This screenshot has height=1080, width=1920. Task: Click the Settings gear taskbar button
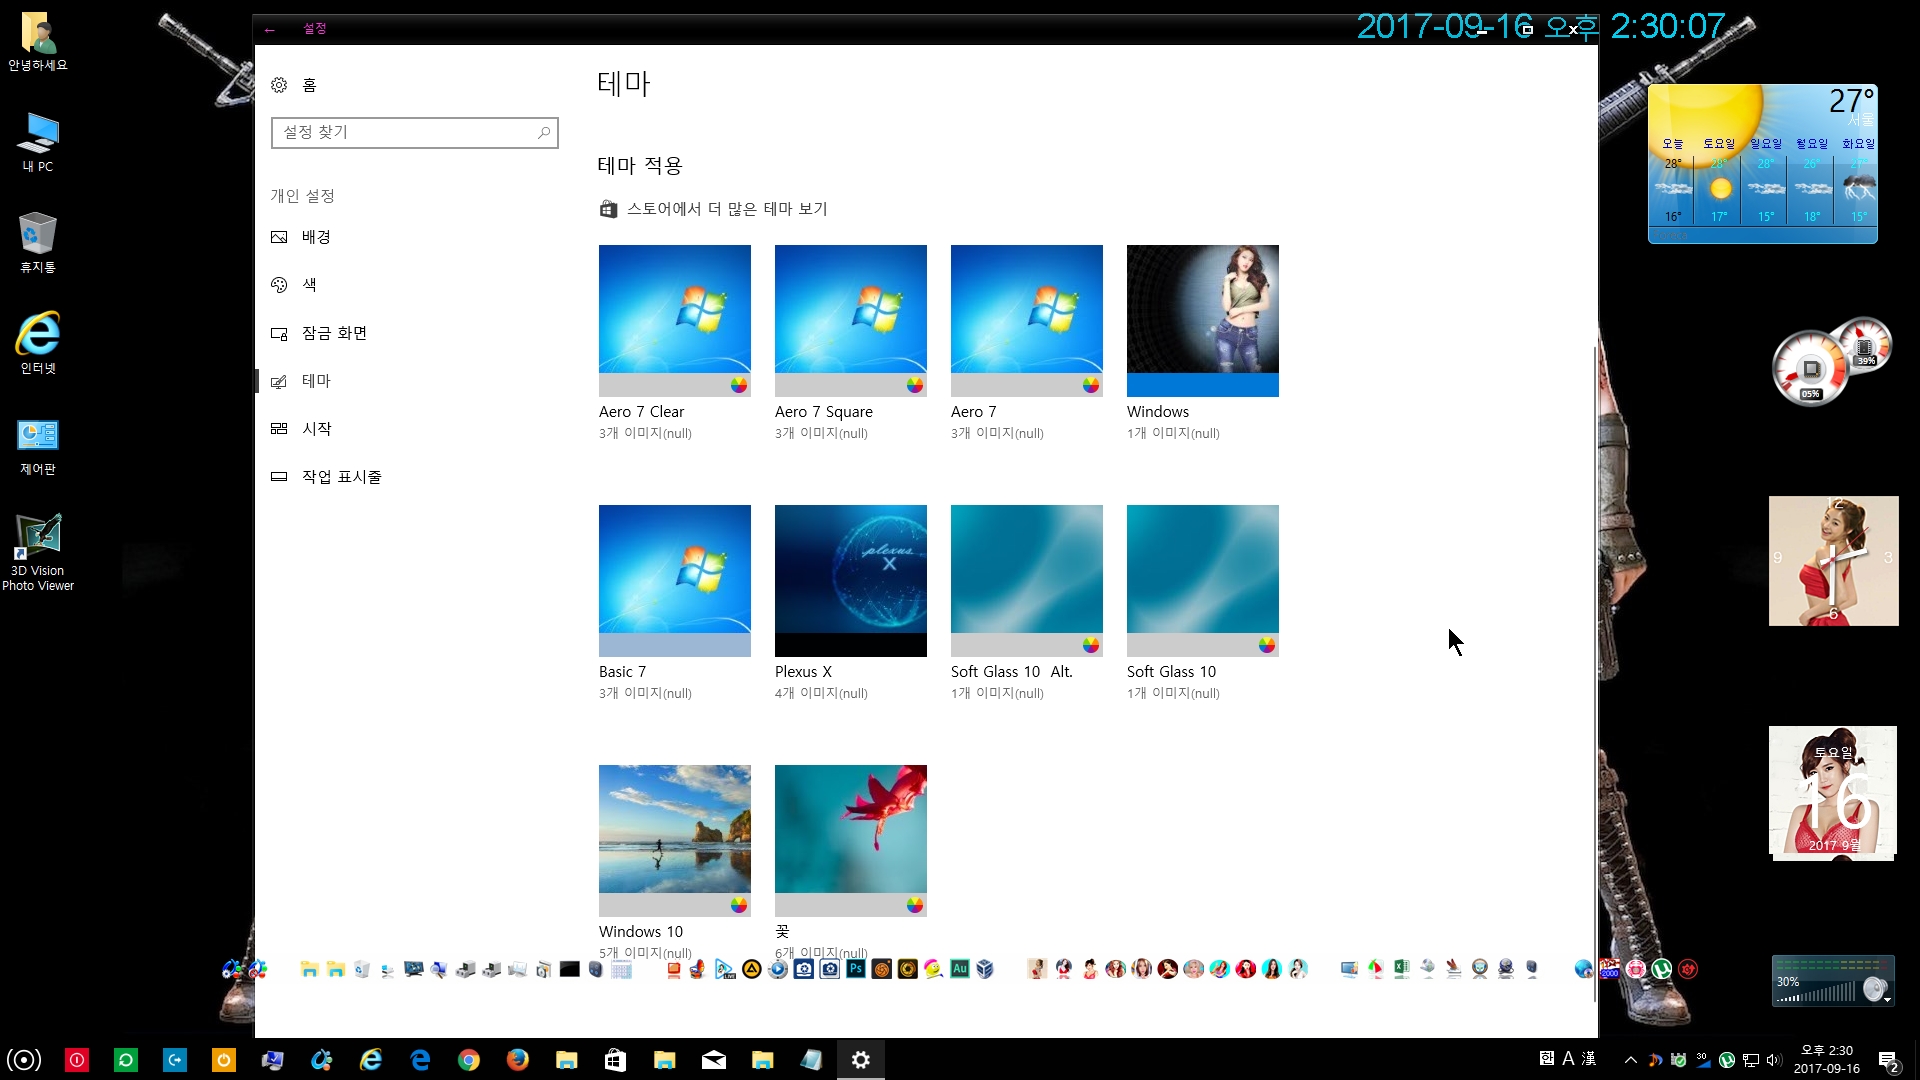[861, 1060]
